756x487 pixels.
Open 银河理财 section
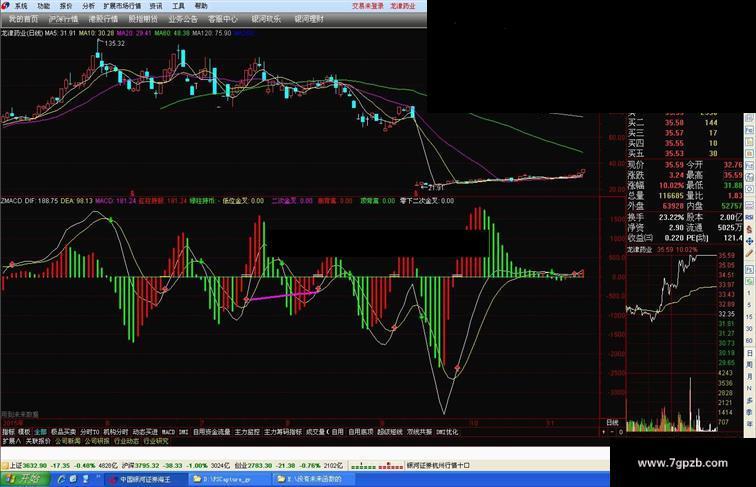(x=309, y=19)
